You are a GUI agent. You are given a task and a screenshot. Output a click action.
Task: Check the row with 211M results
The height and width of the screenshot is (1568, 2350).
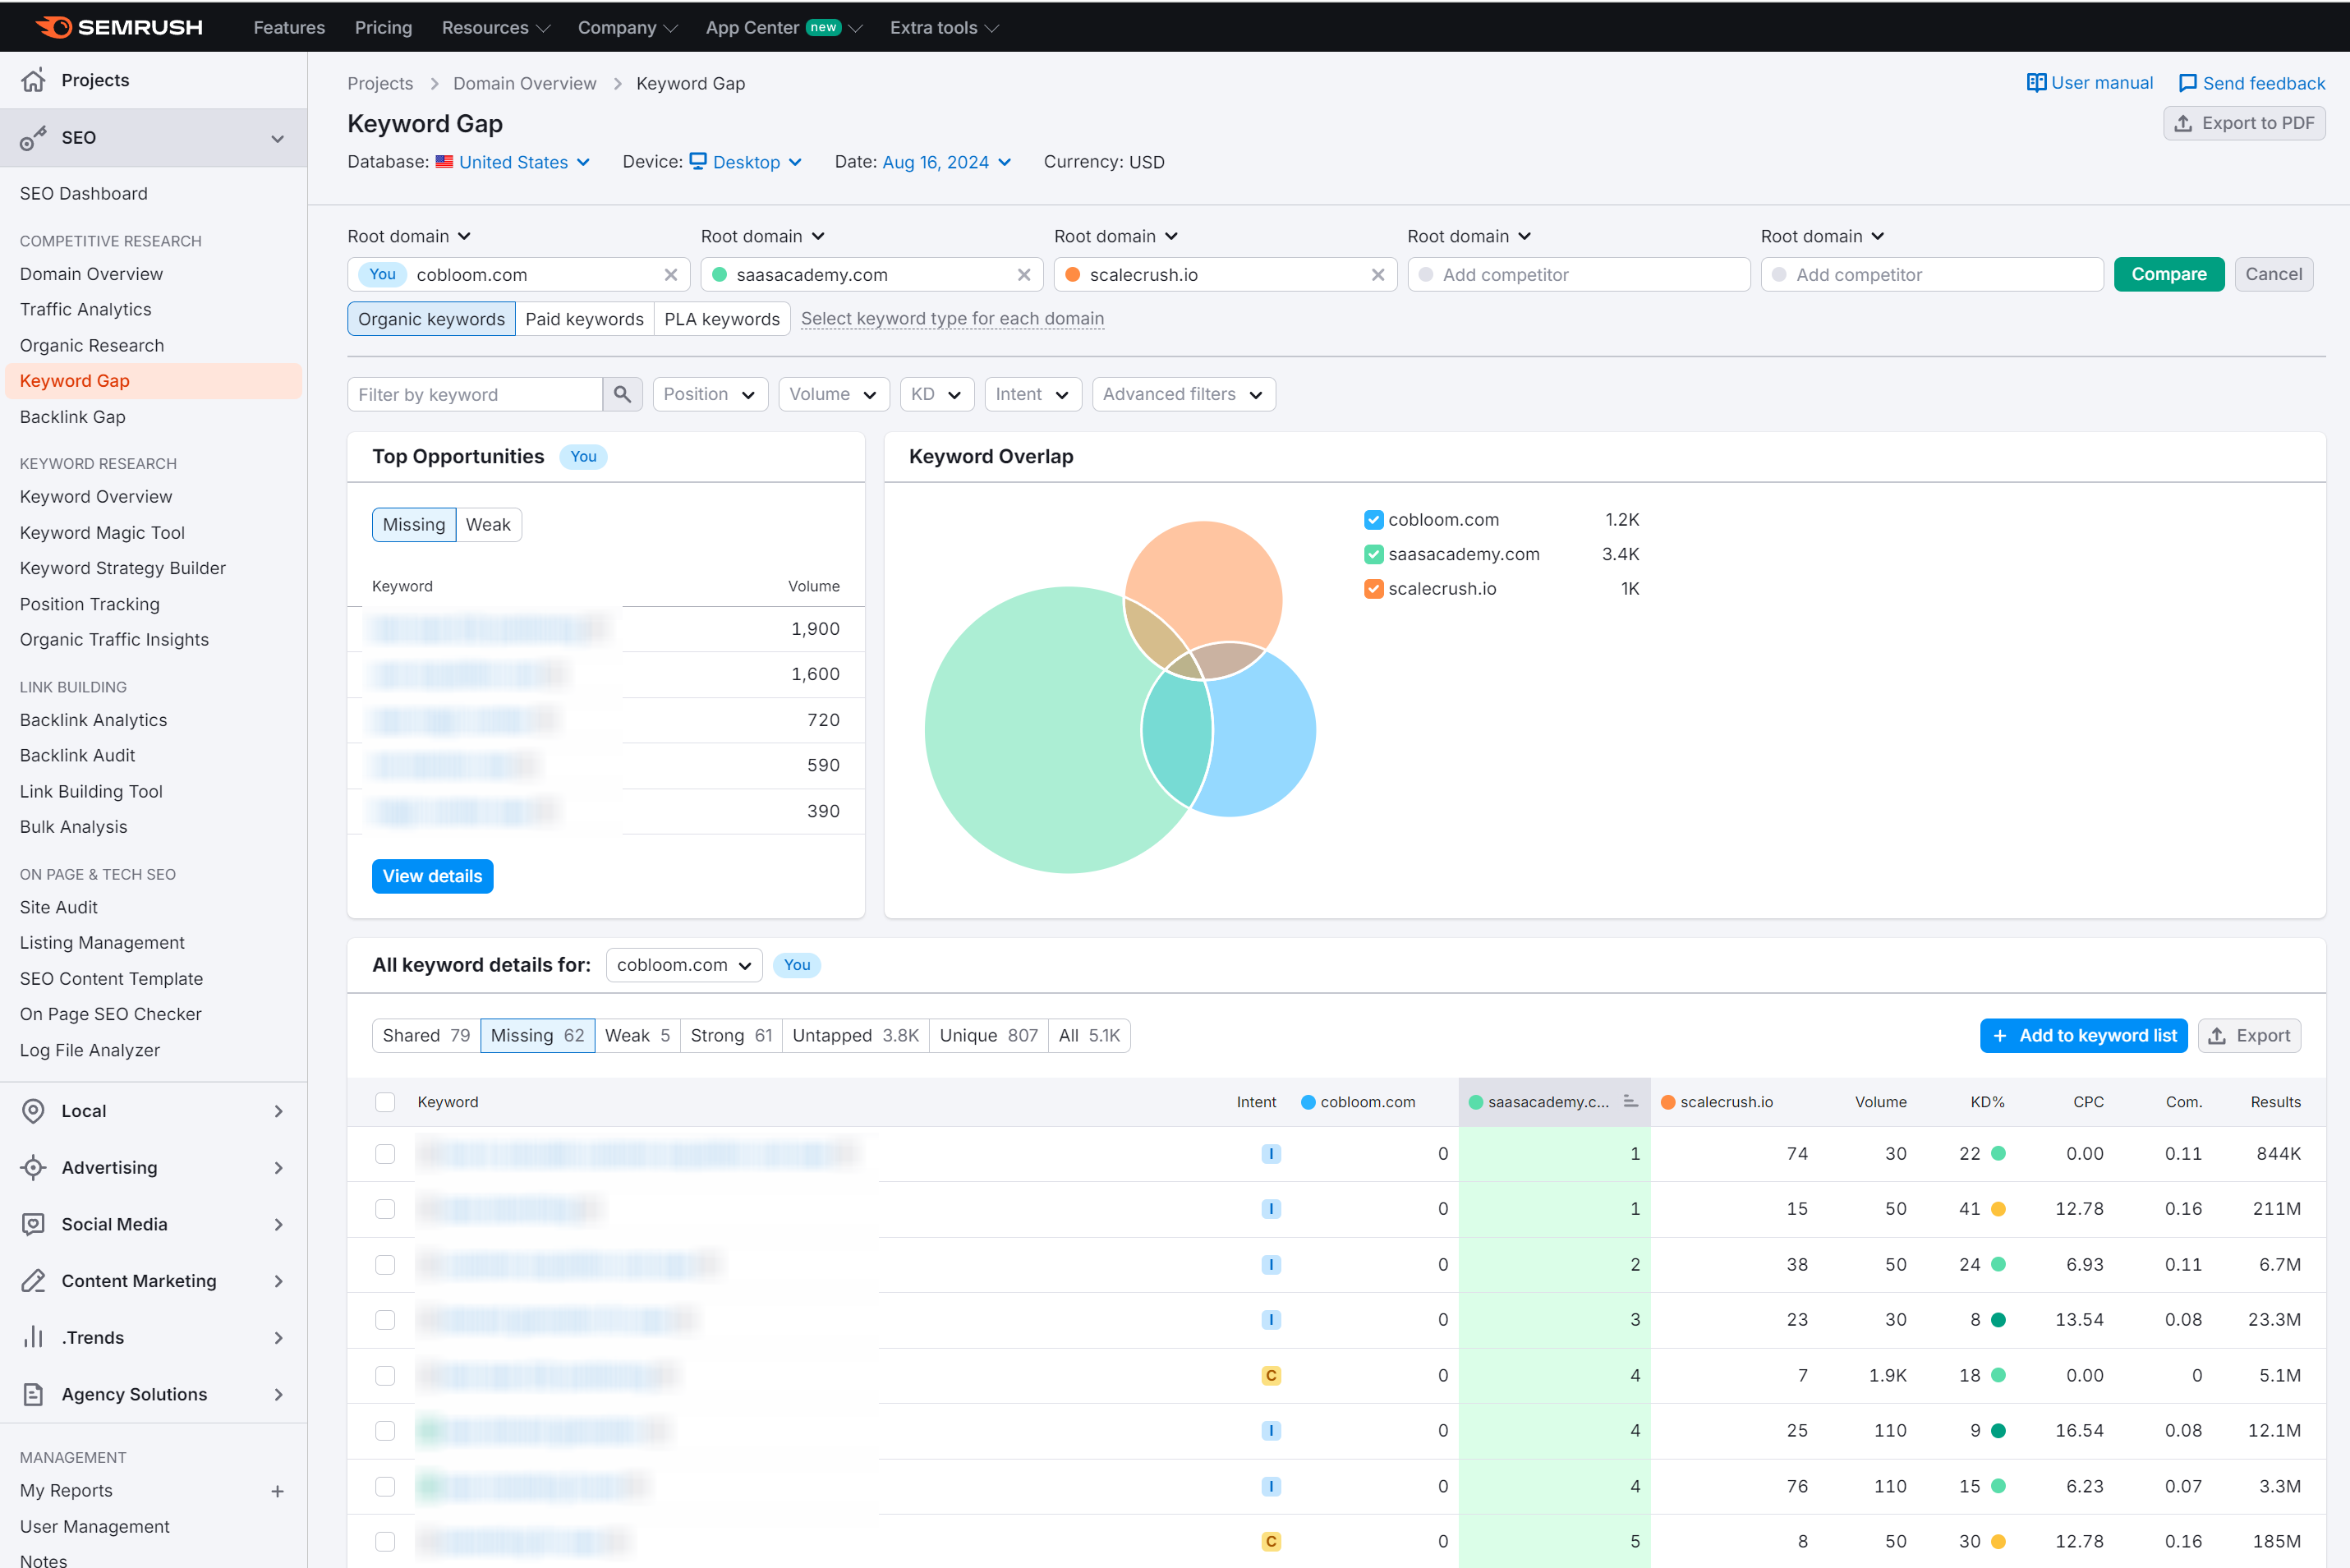(x=385, y=1209)
